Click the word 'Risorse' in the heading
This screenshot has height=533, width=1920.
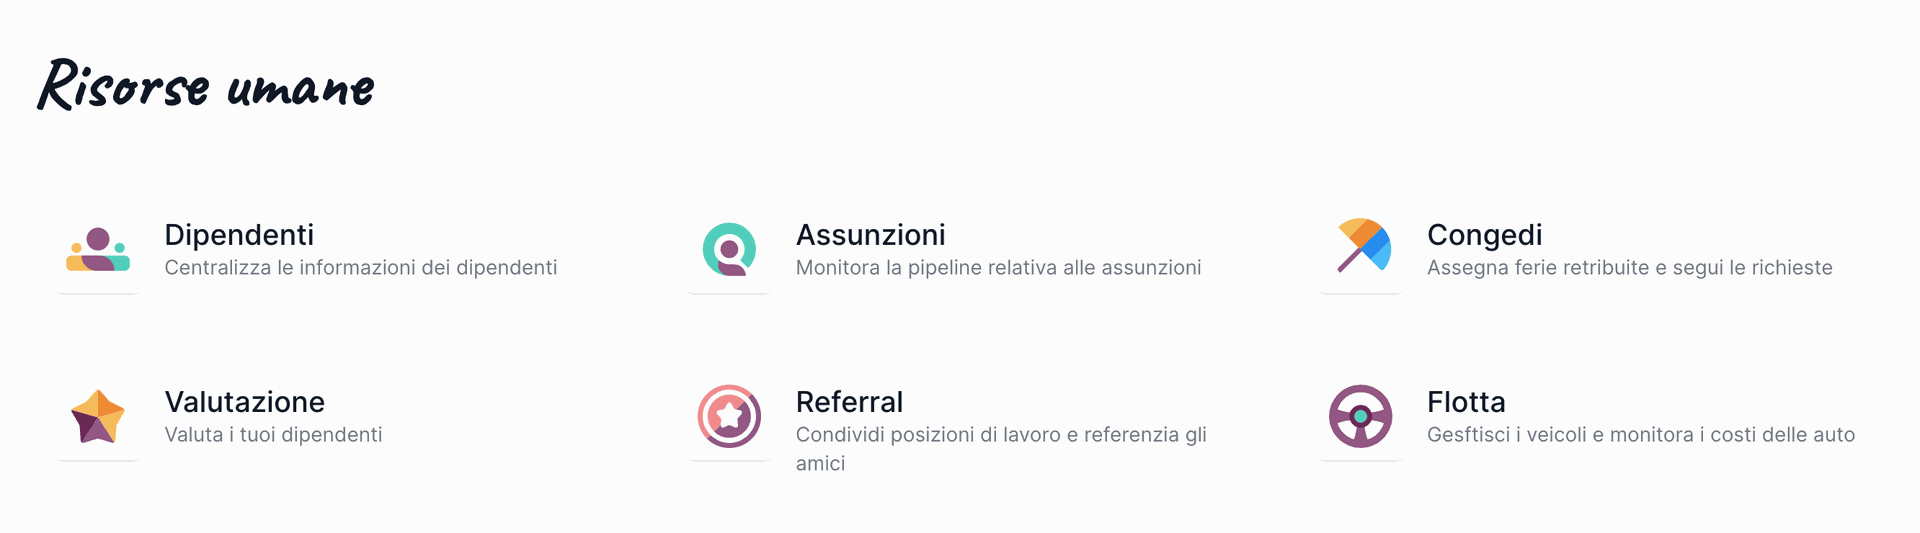(124, 86)
